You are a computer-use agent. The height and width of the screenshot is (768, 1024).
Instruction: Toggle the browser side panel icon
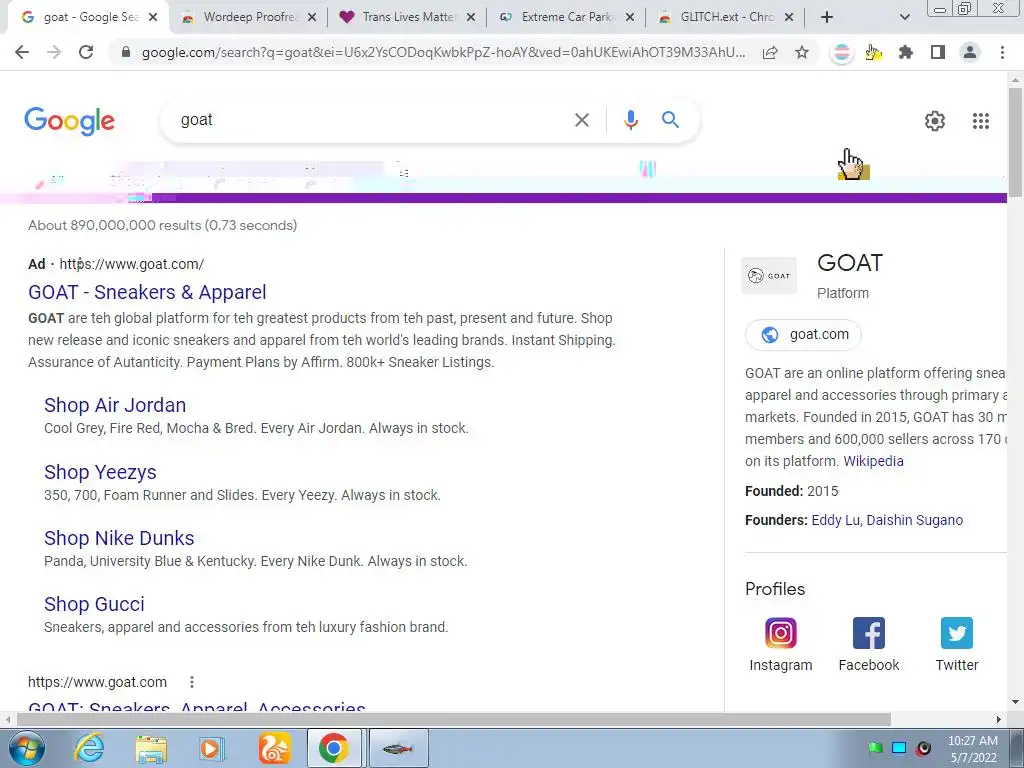938,52
